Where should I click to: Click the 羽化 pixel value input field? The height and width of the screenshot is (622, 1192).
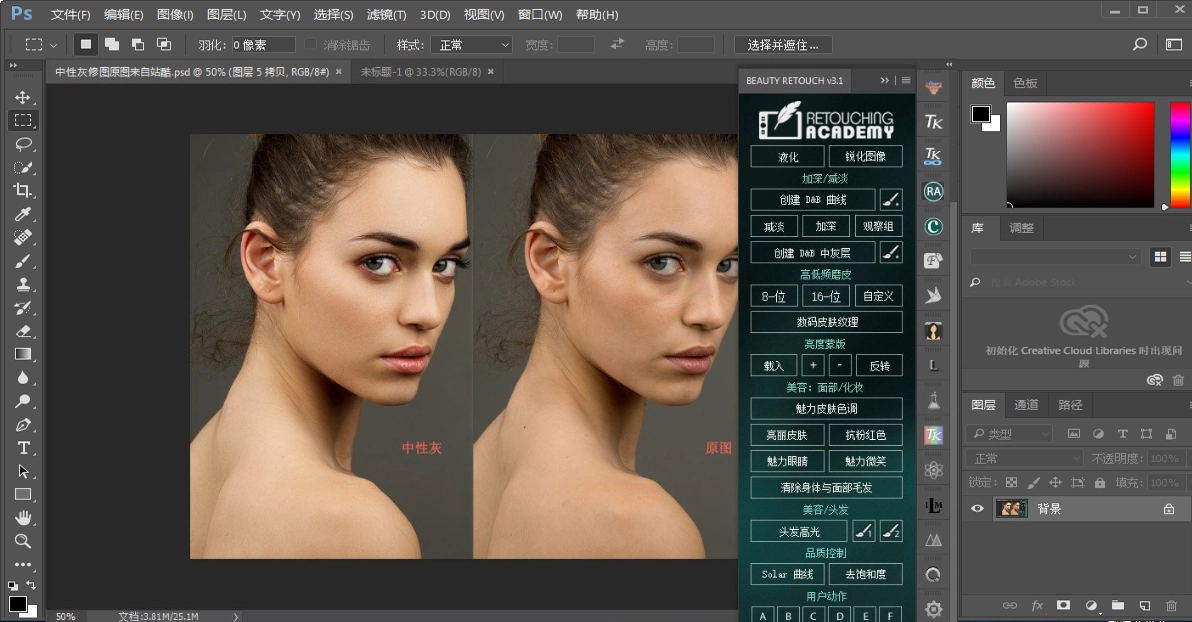[262, 44]
